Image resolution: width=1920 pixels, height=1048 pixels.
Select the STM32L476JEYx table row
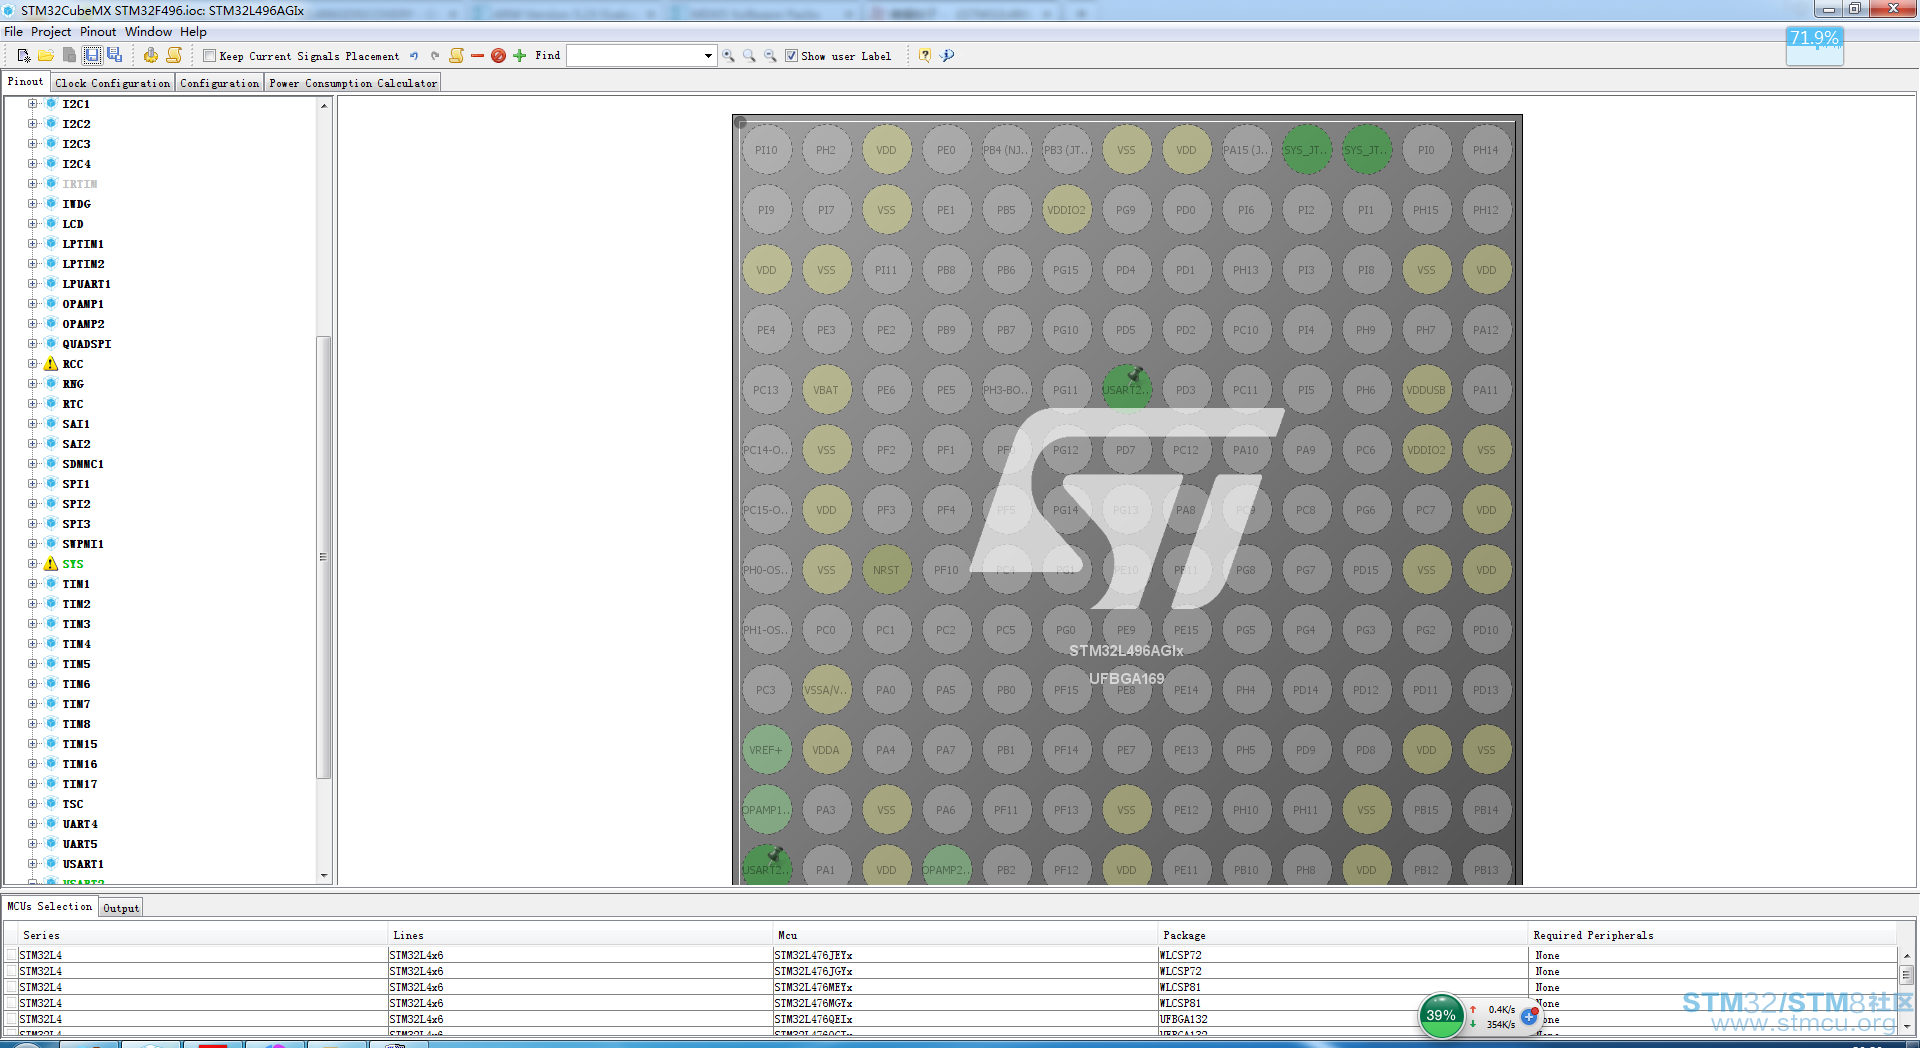tap(950, 956)
